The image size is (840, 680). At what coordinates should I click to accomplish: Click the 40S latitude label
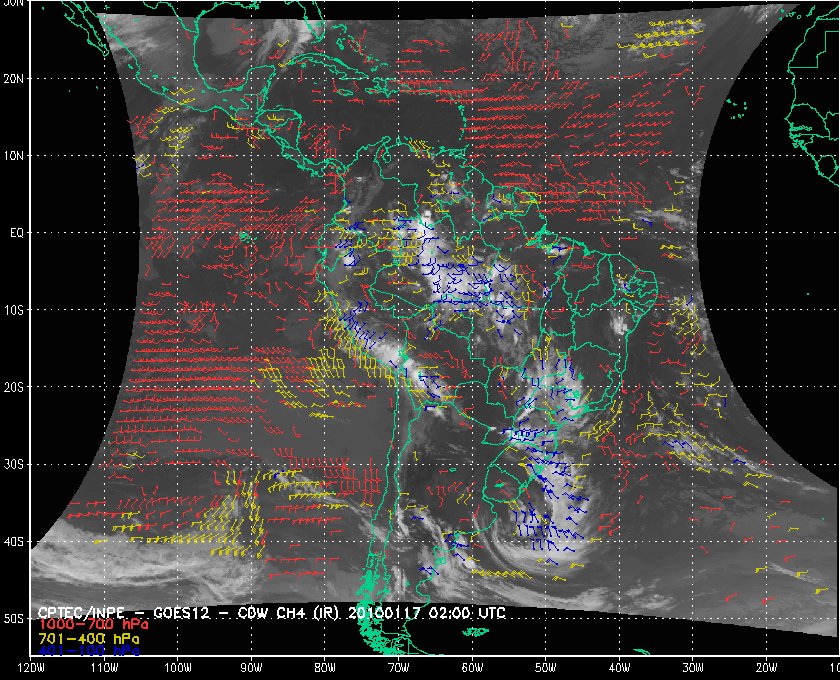pyautogui.click(x=14, y=542)
